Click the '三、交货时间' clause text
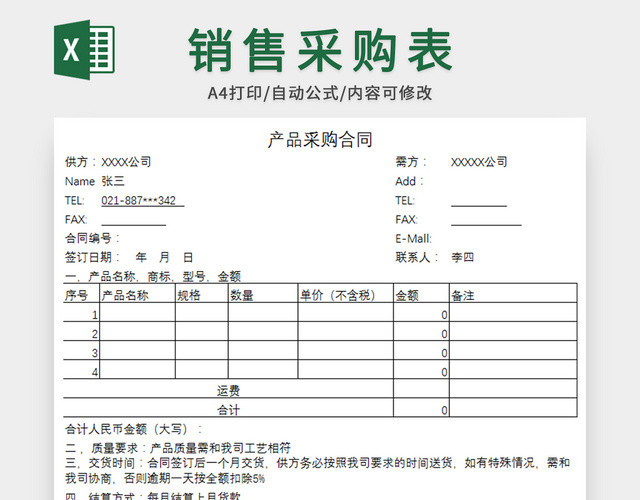Viewport: 640px width, 500px height. pyautogui.click(x=317, y=470)
